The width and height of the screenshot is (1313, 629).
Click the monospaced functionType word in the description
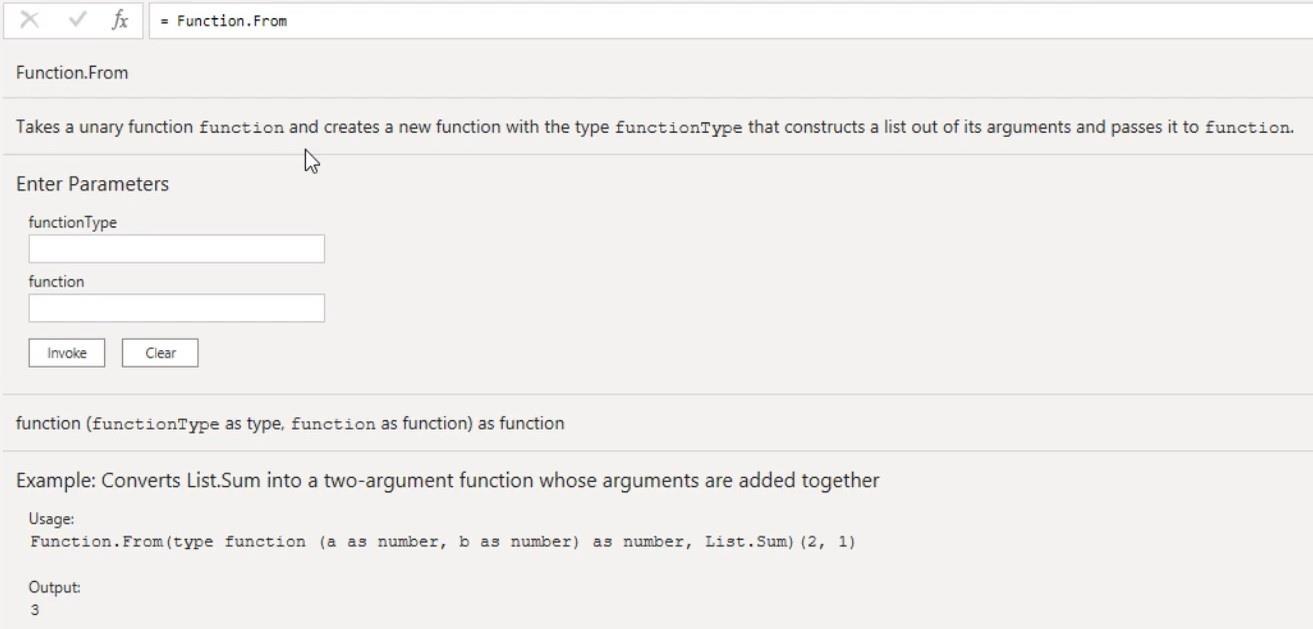click(x=679, y=128)
